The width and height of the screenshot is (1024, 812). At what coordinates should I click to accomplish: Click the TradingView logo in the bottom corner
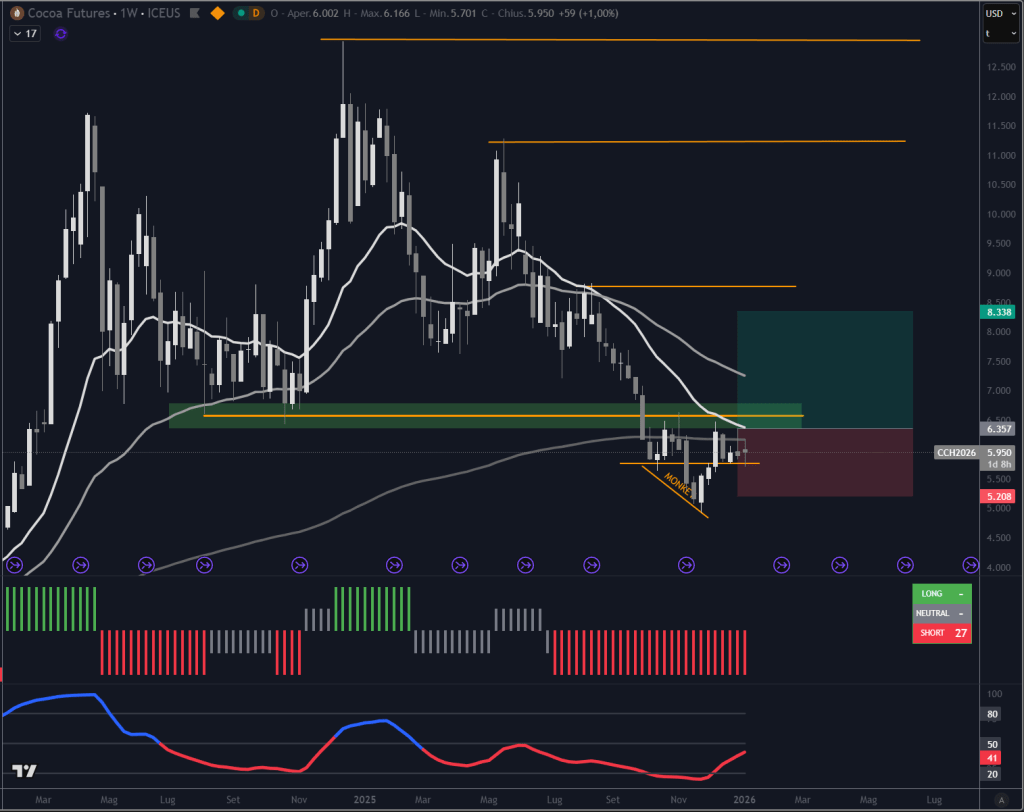(24, 771)
